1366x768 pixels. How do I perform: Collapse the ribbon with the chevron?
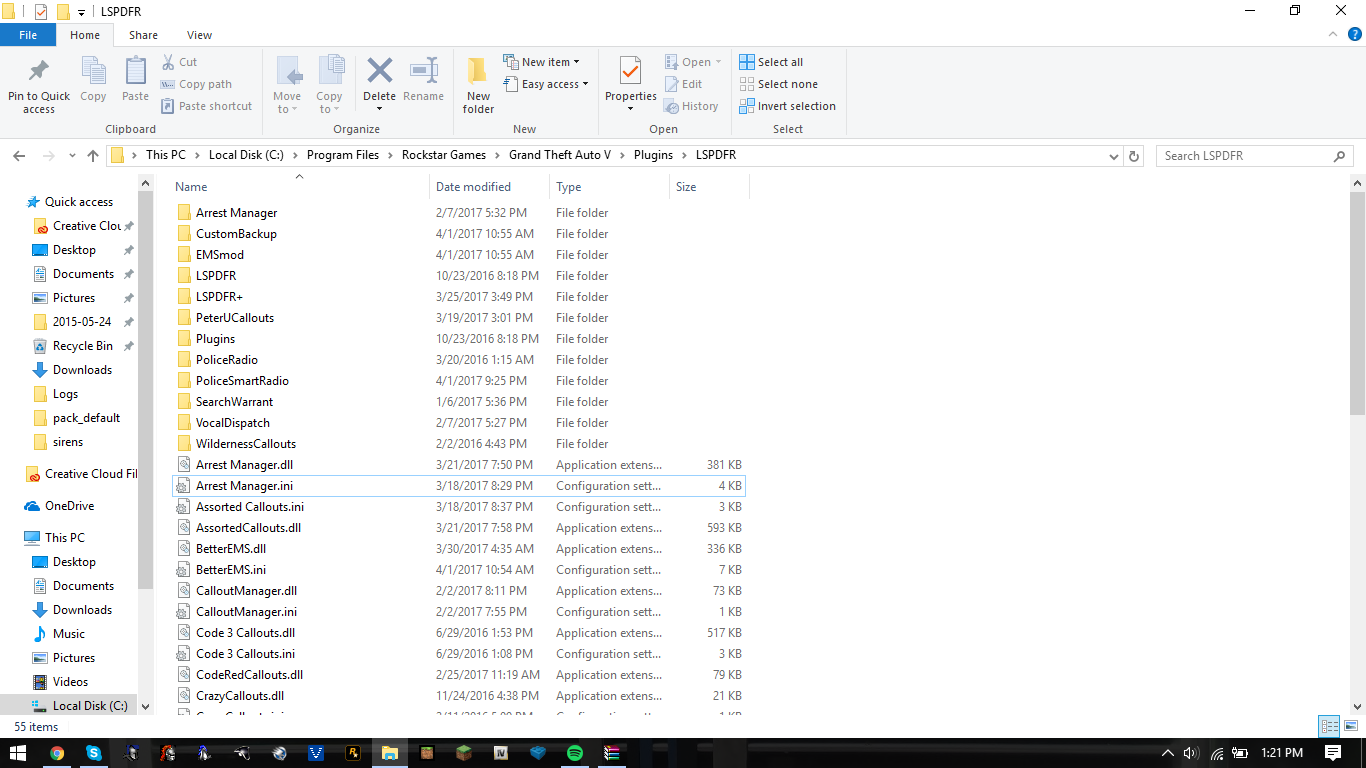click(1331, 35)
